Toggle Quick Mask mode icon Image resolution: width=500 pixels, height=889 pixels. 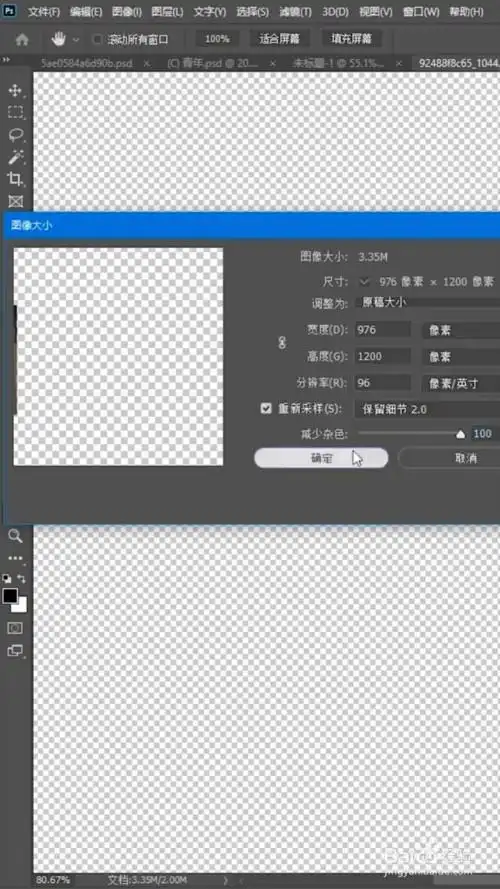(15, 628)
